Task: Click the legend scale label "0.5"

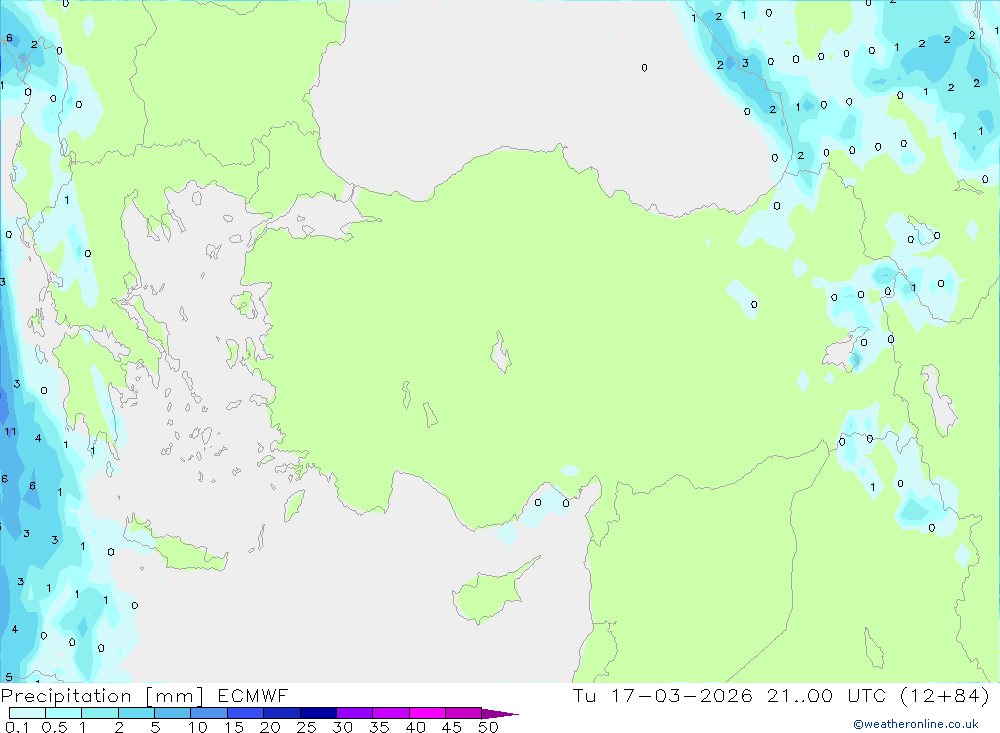Action: (54, 727)
